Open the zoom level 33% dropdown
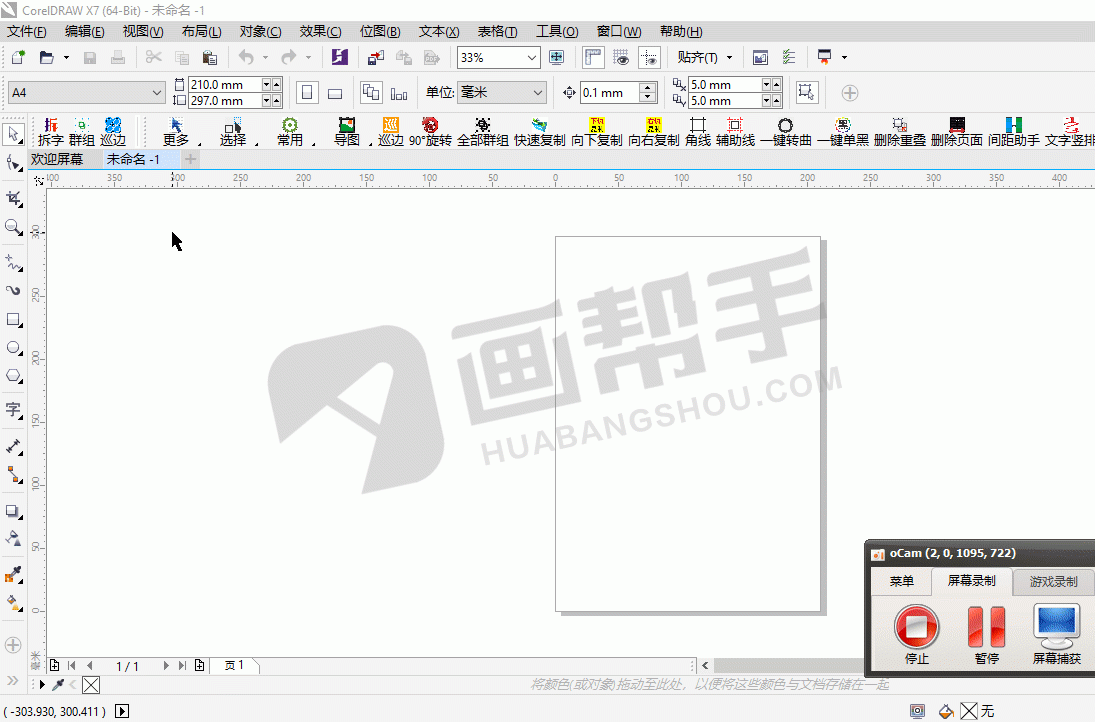 point(532,57)
